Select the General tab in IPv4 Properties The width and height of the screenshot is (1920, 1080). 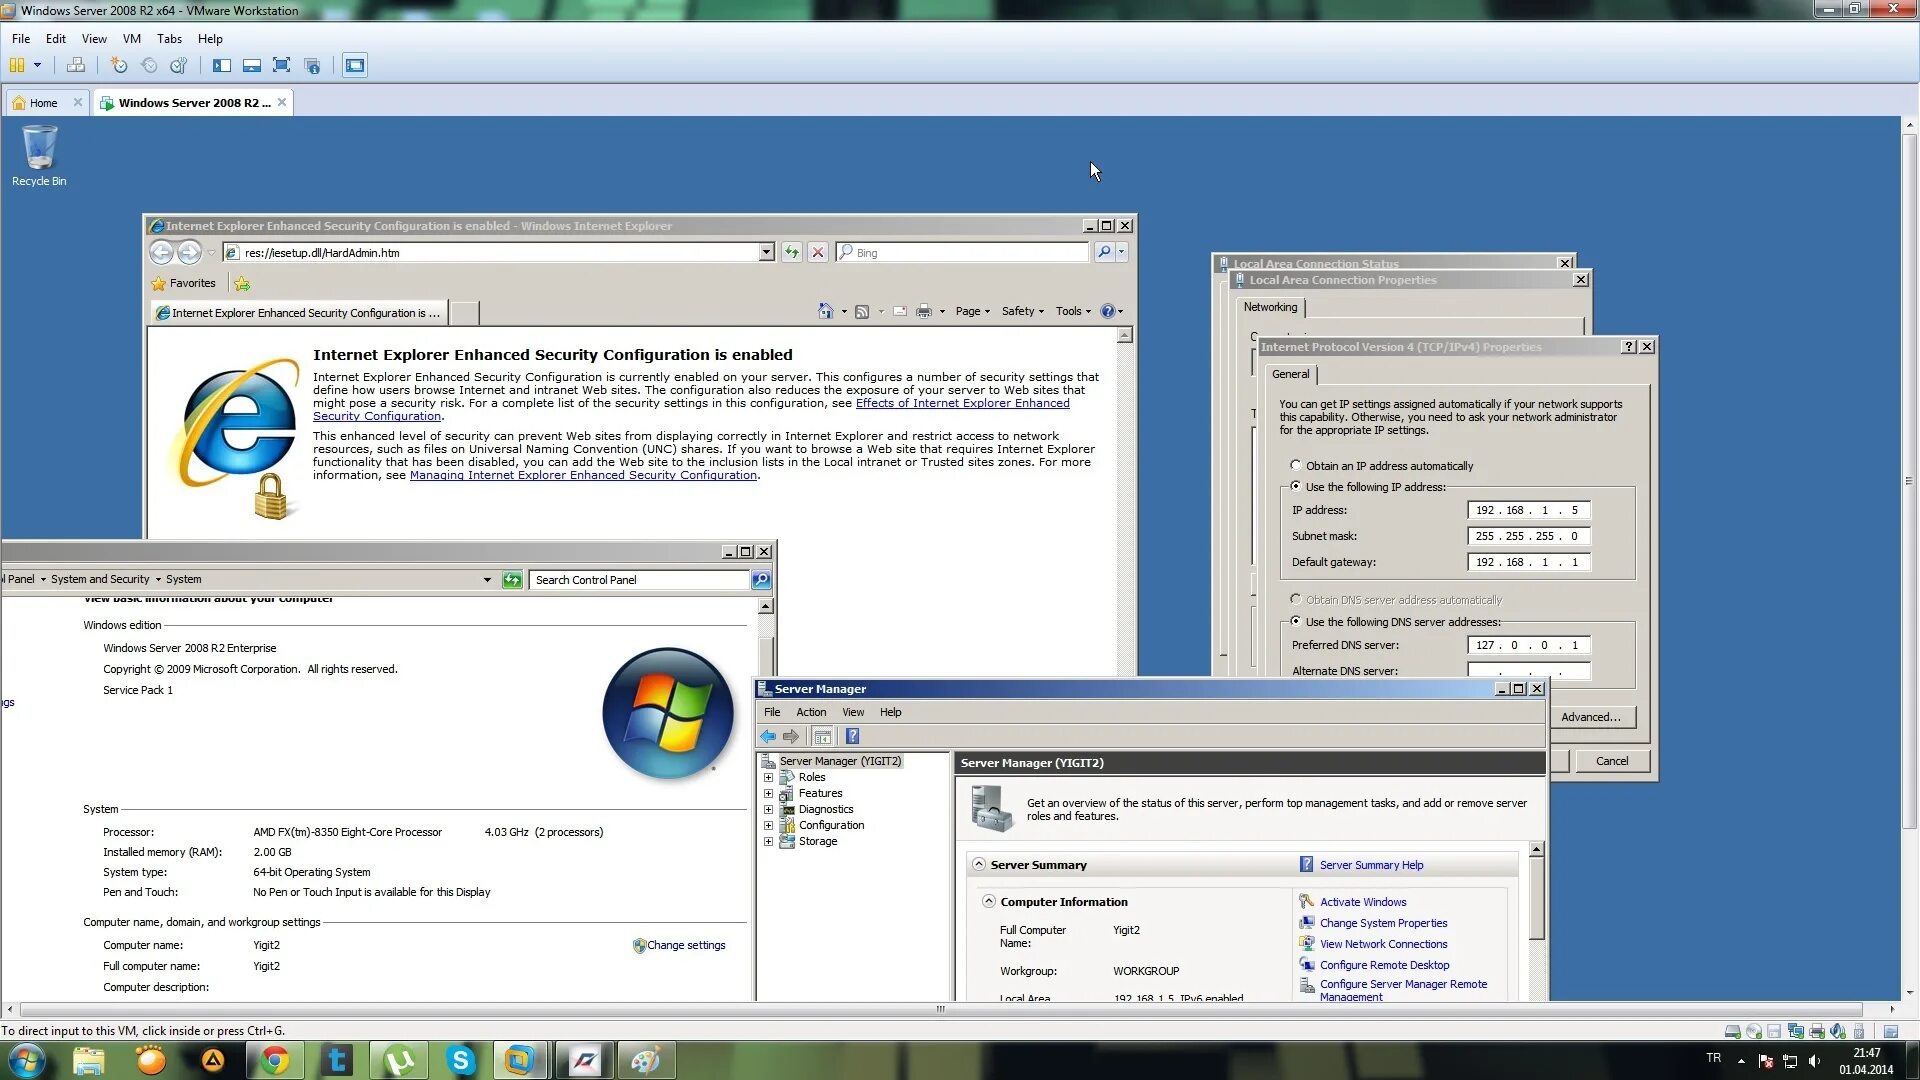pyautogui.click(x=1290, y=374)
